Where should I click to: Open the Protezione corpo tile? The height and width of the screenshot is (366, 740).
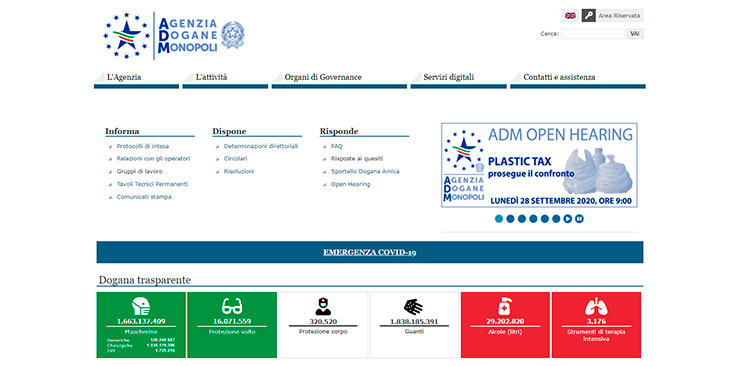click(x=323, y=324)
